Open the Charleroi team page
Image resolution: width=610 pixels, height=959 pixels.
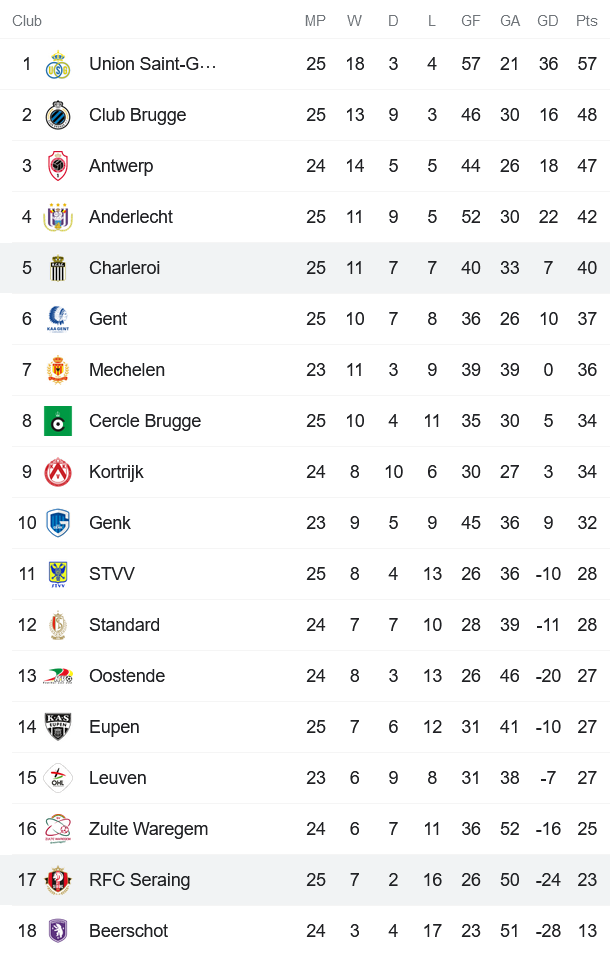(x=124, y=267)
